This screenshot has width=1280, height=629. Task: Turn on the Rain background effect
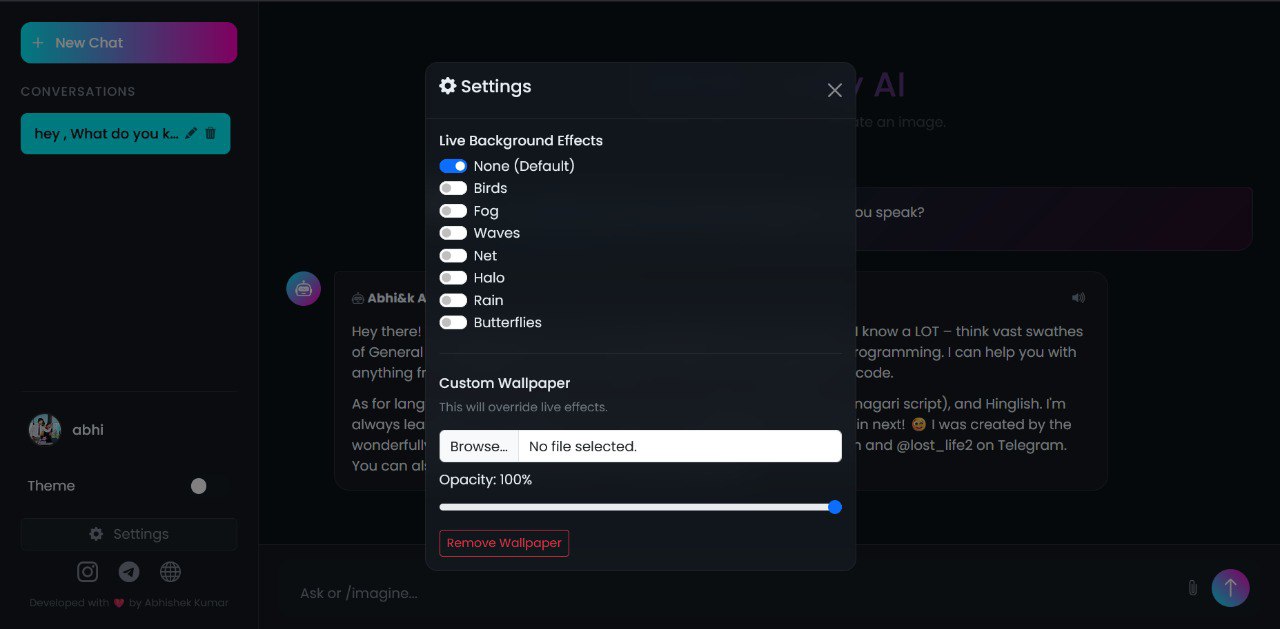[x=453, y=300]
